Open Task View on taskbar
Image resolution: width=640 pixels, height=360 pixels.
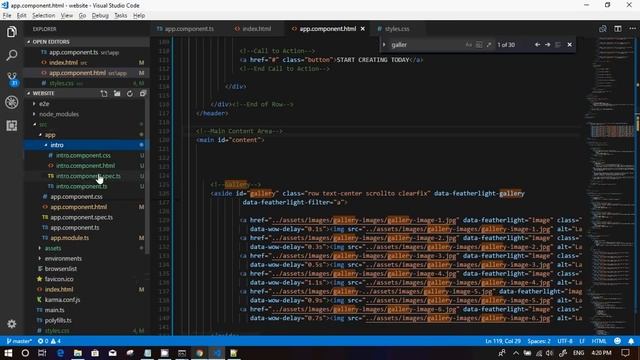(x=42, y=353)
